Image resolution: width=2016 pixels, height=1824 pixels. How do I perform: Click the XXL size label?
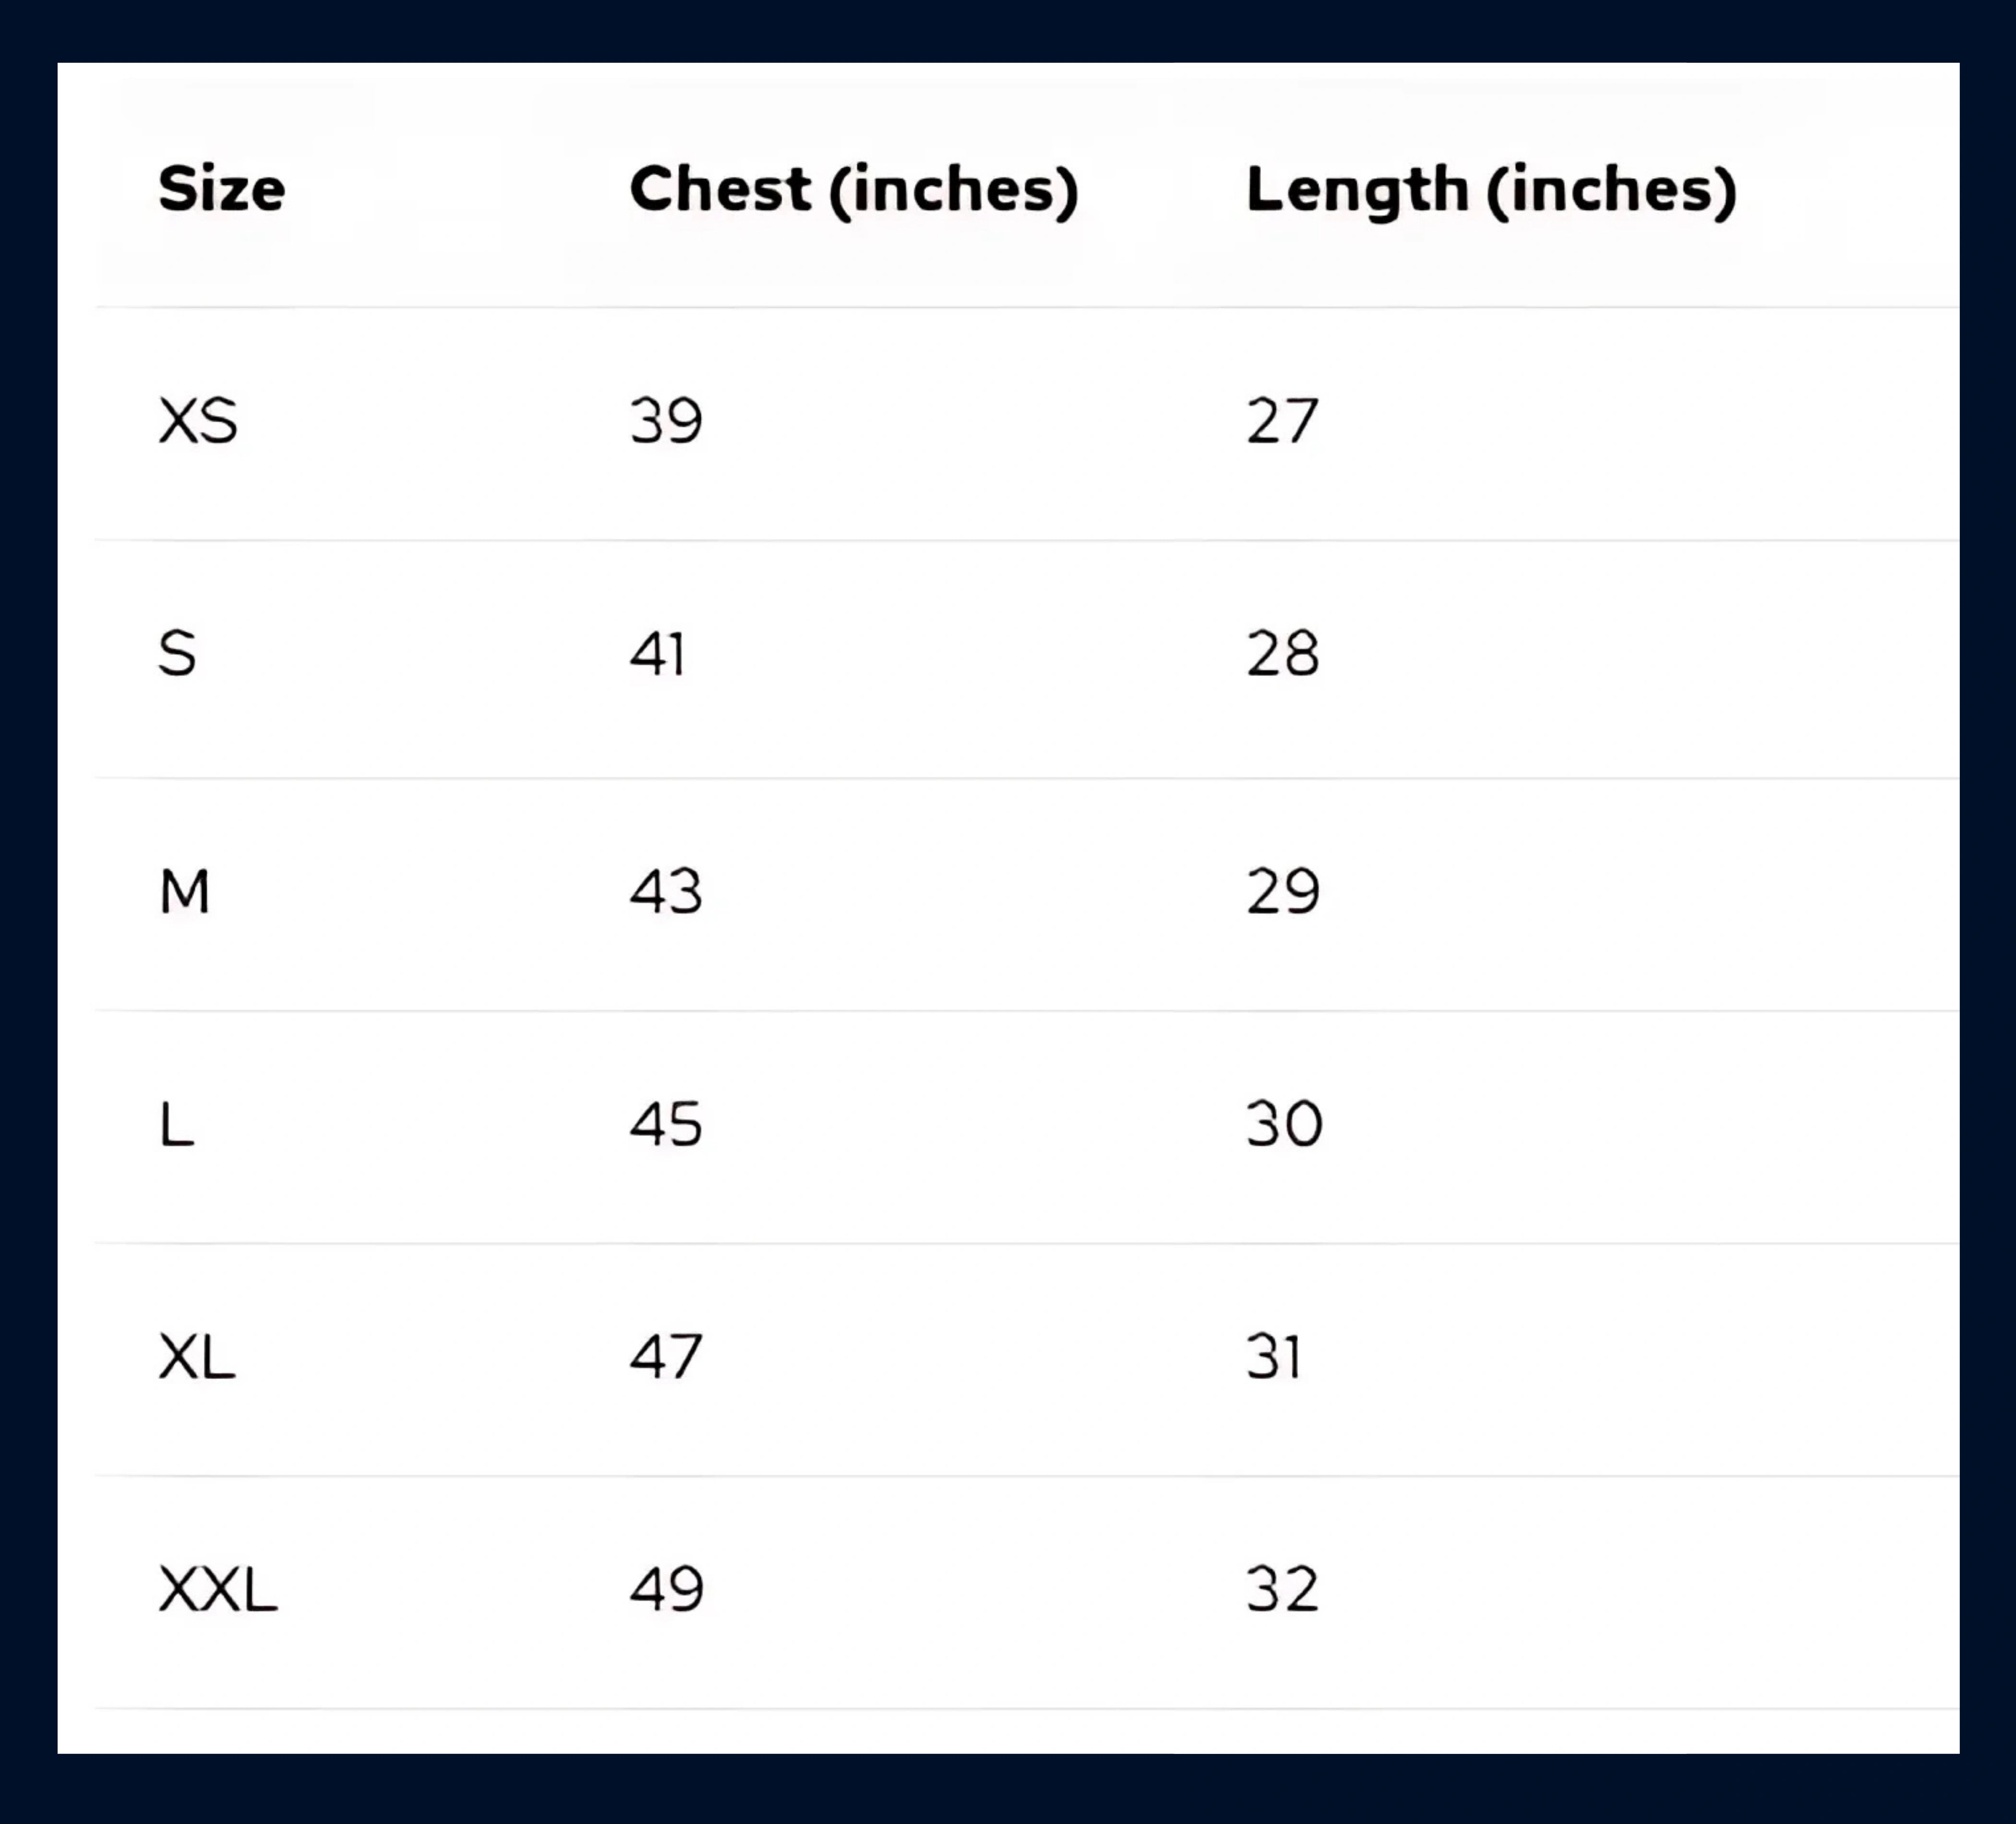(x=218, y=1590)
